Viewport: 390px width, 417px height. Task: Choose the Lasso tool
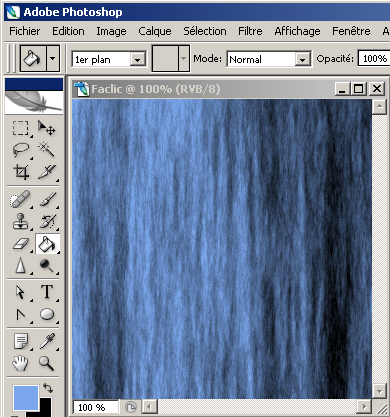(20, 150)
